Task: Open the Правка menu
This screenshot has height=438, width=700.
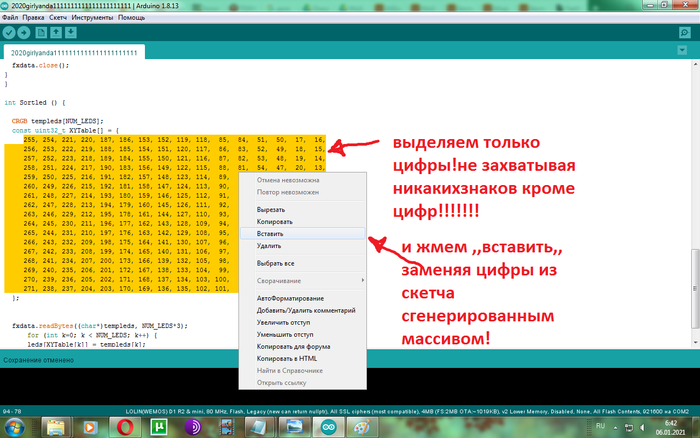Action: click(33, 17)
